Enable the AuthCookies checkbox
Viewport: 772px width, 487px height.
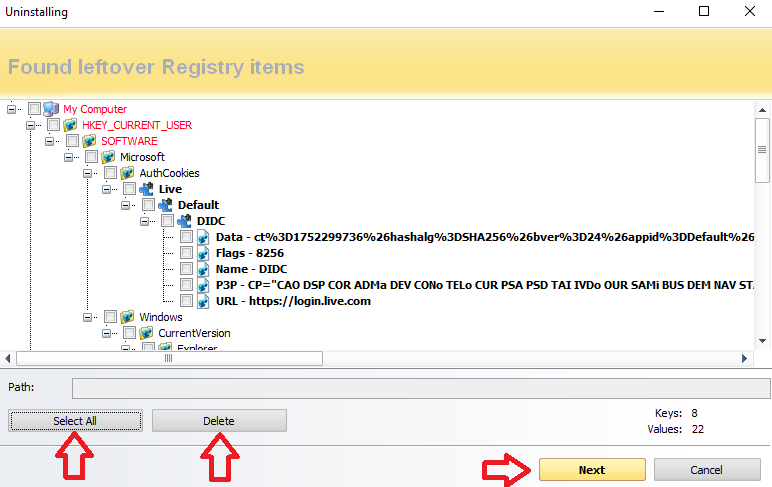tap(110, 173)
